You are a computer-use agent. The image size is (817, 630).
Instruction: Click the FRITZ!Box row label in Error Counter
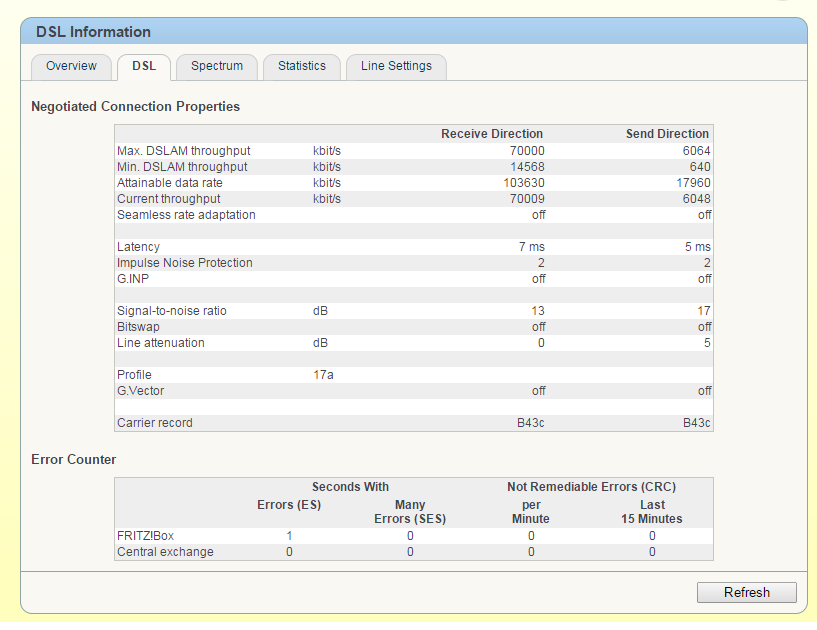145,536
